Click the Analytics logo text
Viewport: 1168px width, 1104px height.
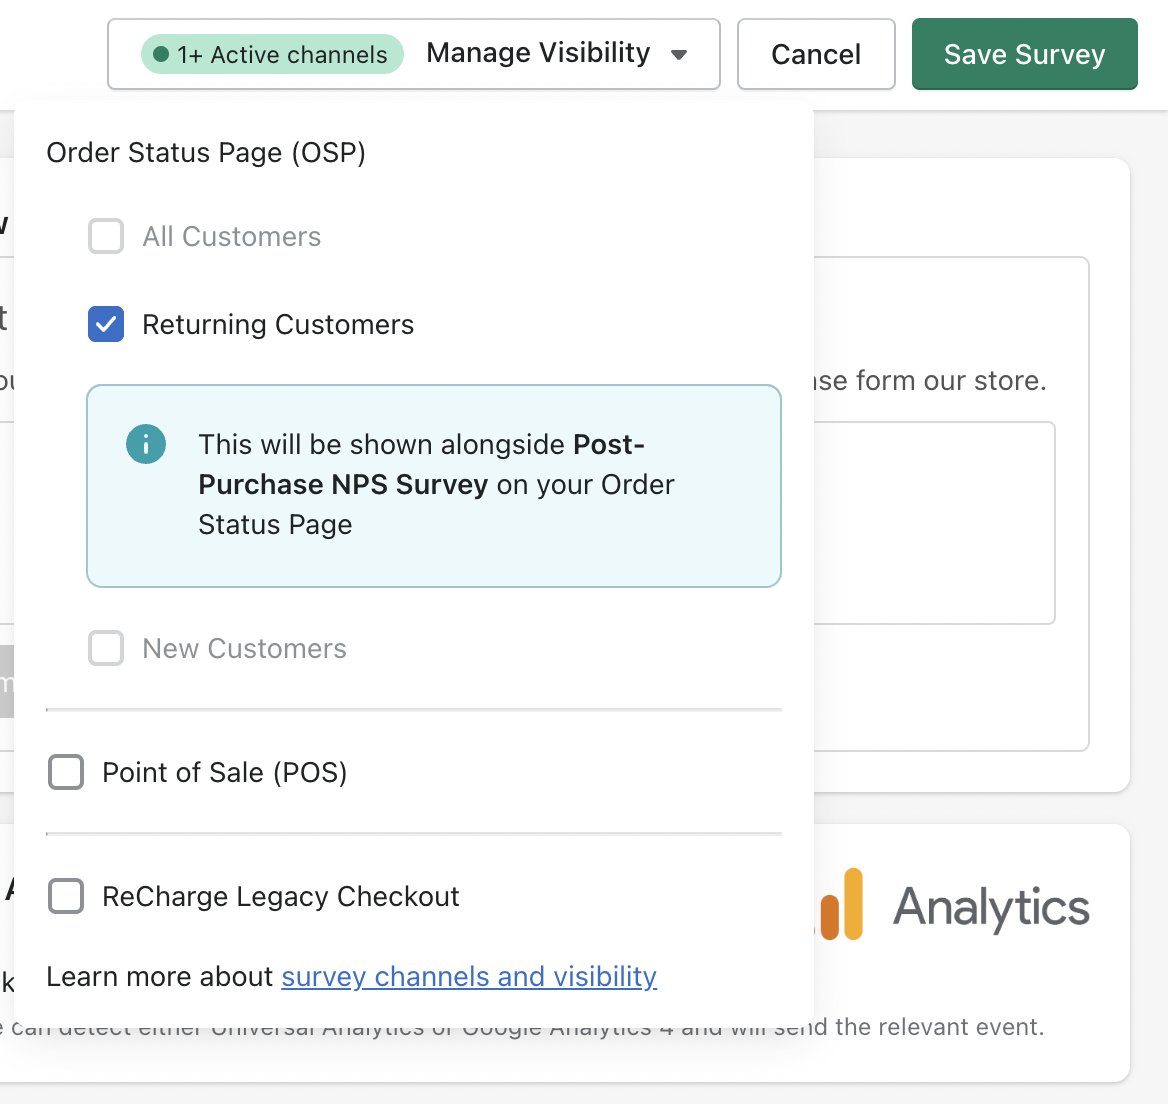pyautogui.click(x=991, y=907)
